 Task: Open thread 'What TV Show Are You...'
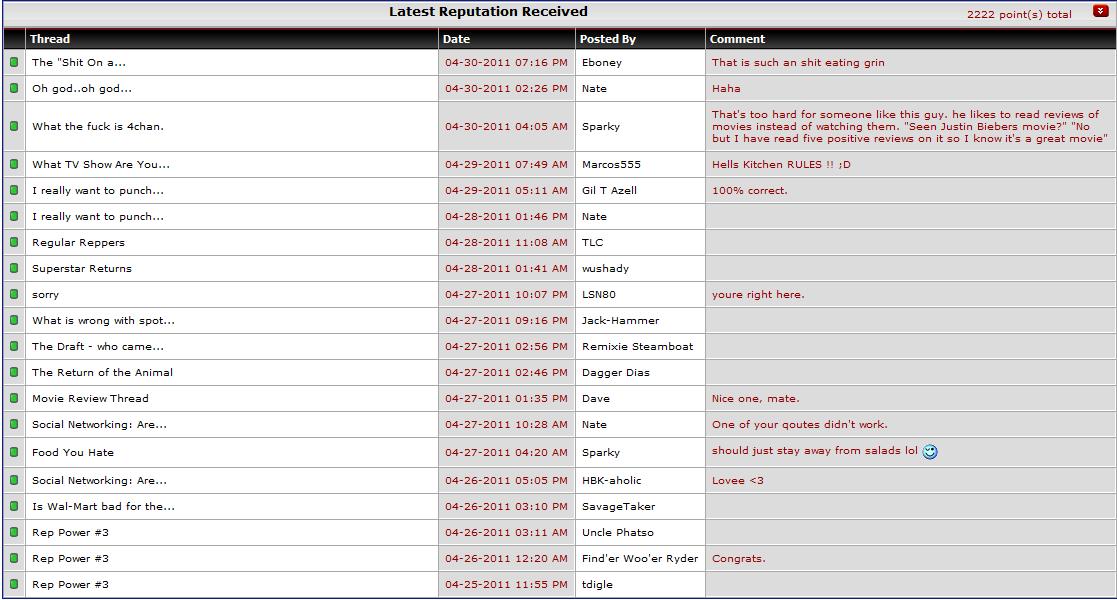click(x=100, y=164)
